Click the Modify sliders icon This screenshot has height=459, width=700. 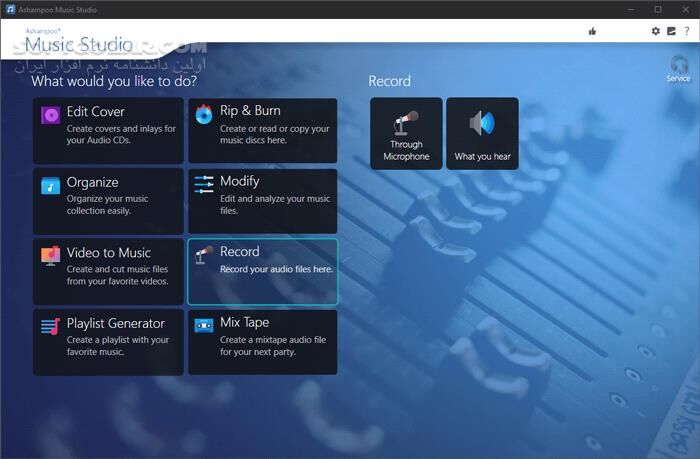click(x=204, y=185)
